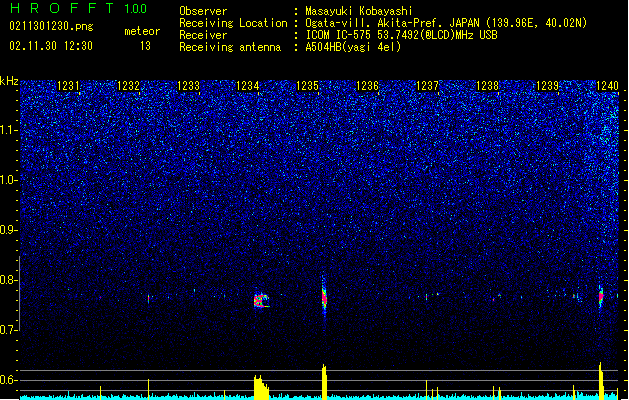
Task: Select the antenna value A504HB(yagi 4el)
Action: click(353, 47)
